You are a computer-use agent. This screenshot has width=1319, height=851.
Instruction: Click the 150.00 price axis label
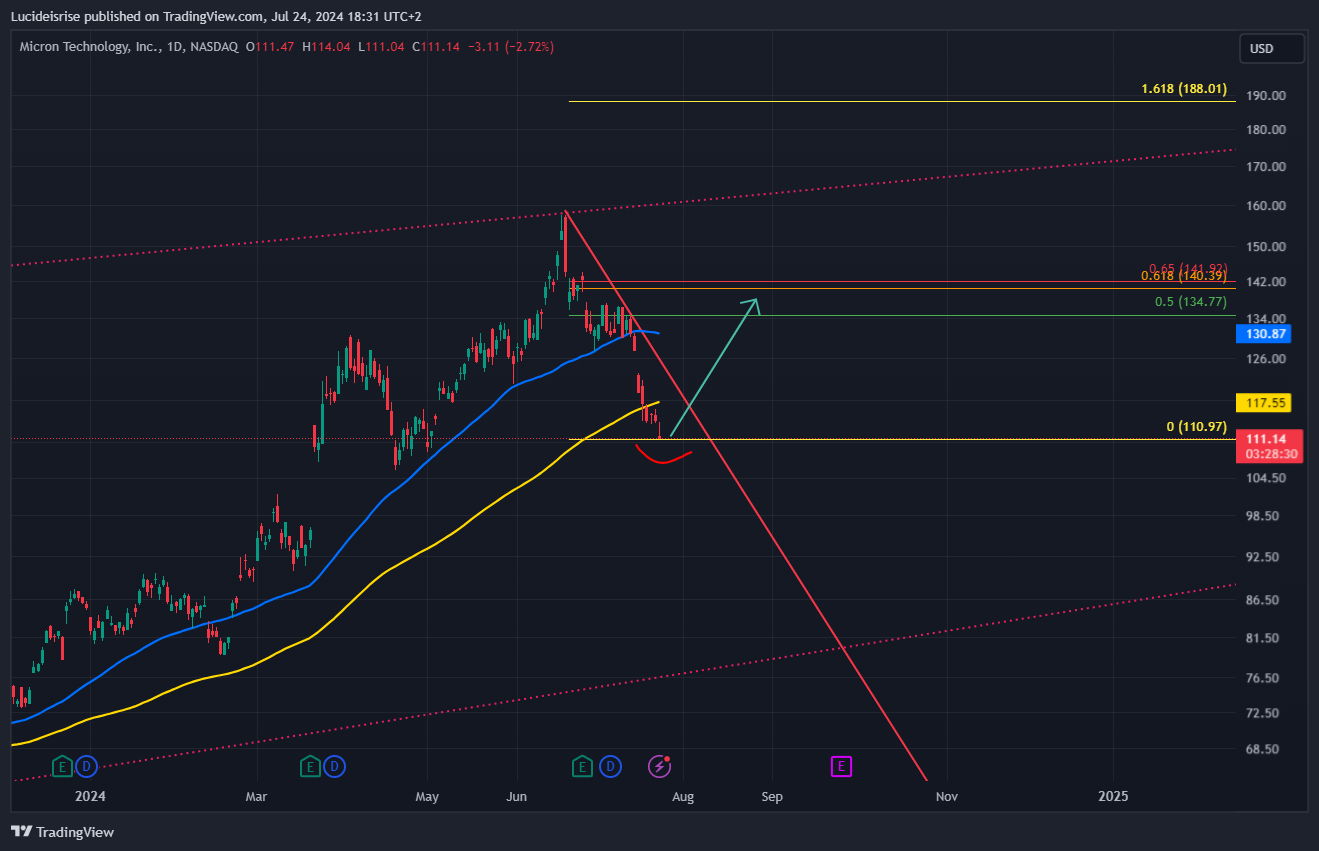(x=1265, y=246)
